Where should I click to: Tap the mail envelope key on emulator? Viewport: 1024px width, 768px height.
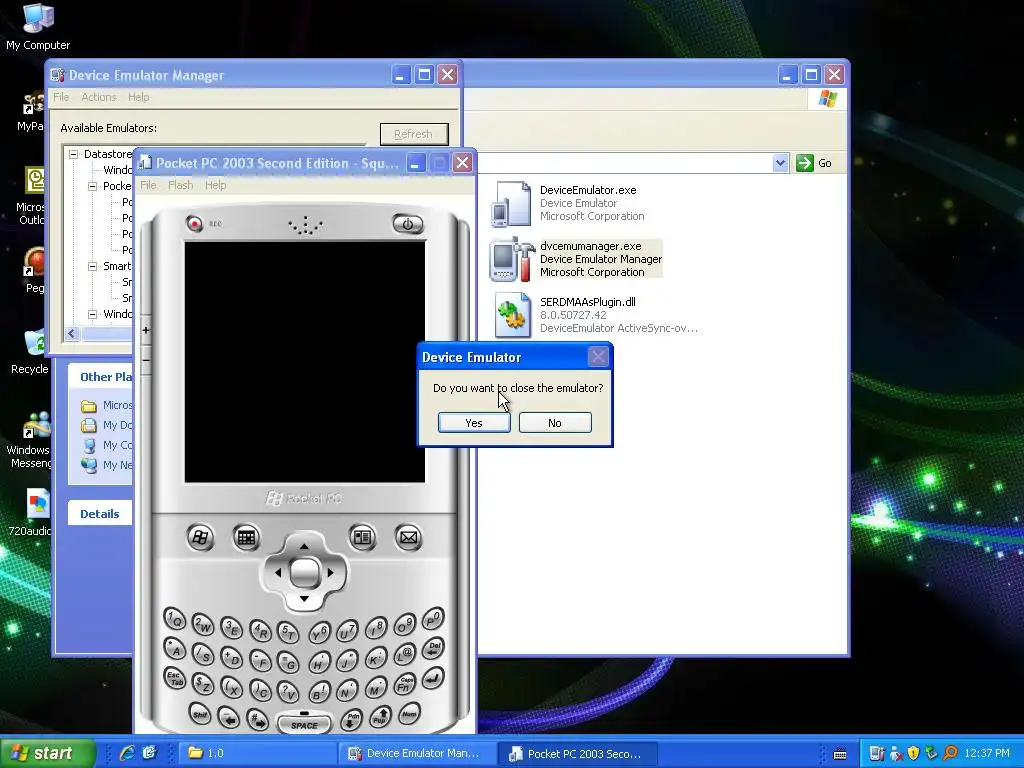408,537
